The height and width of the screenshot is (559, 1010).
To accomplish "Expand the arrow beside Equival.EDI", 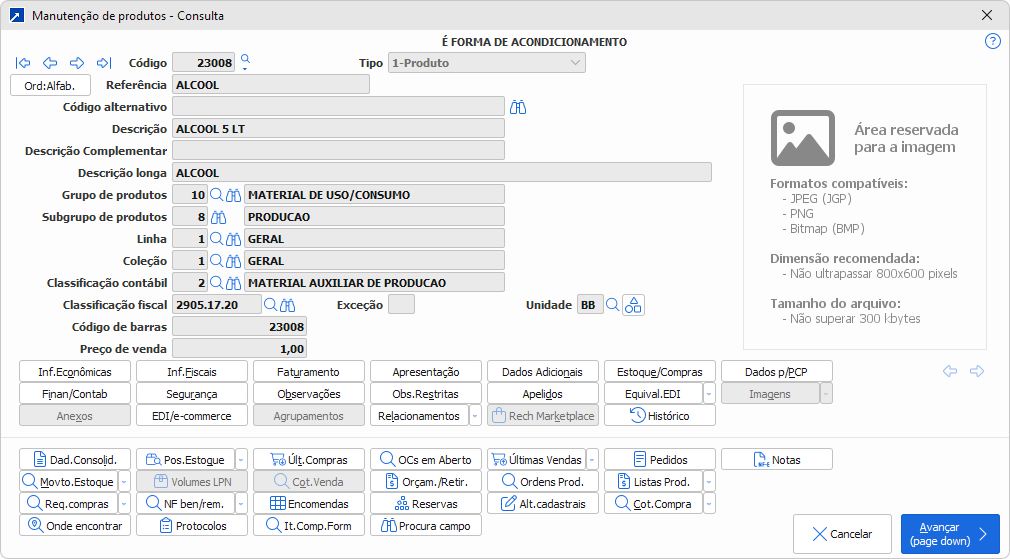I will coord(708,394).
